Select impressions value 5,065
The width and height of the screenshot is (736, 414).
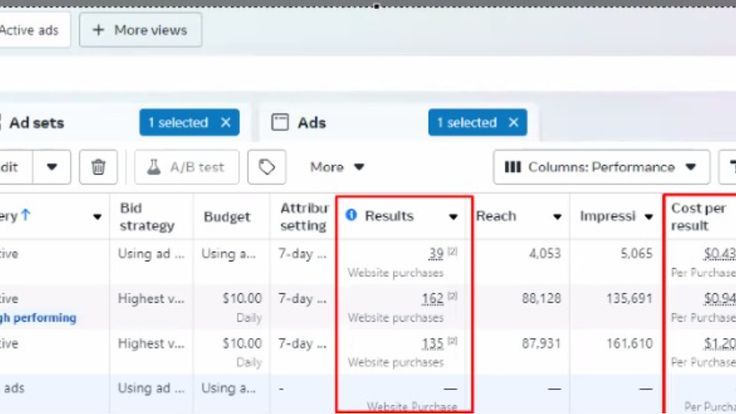click(636, 253)
